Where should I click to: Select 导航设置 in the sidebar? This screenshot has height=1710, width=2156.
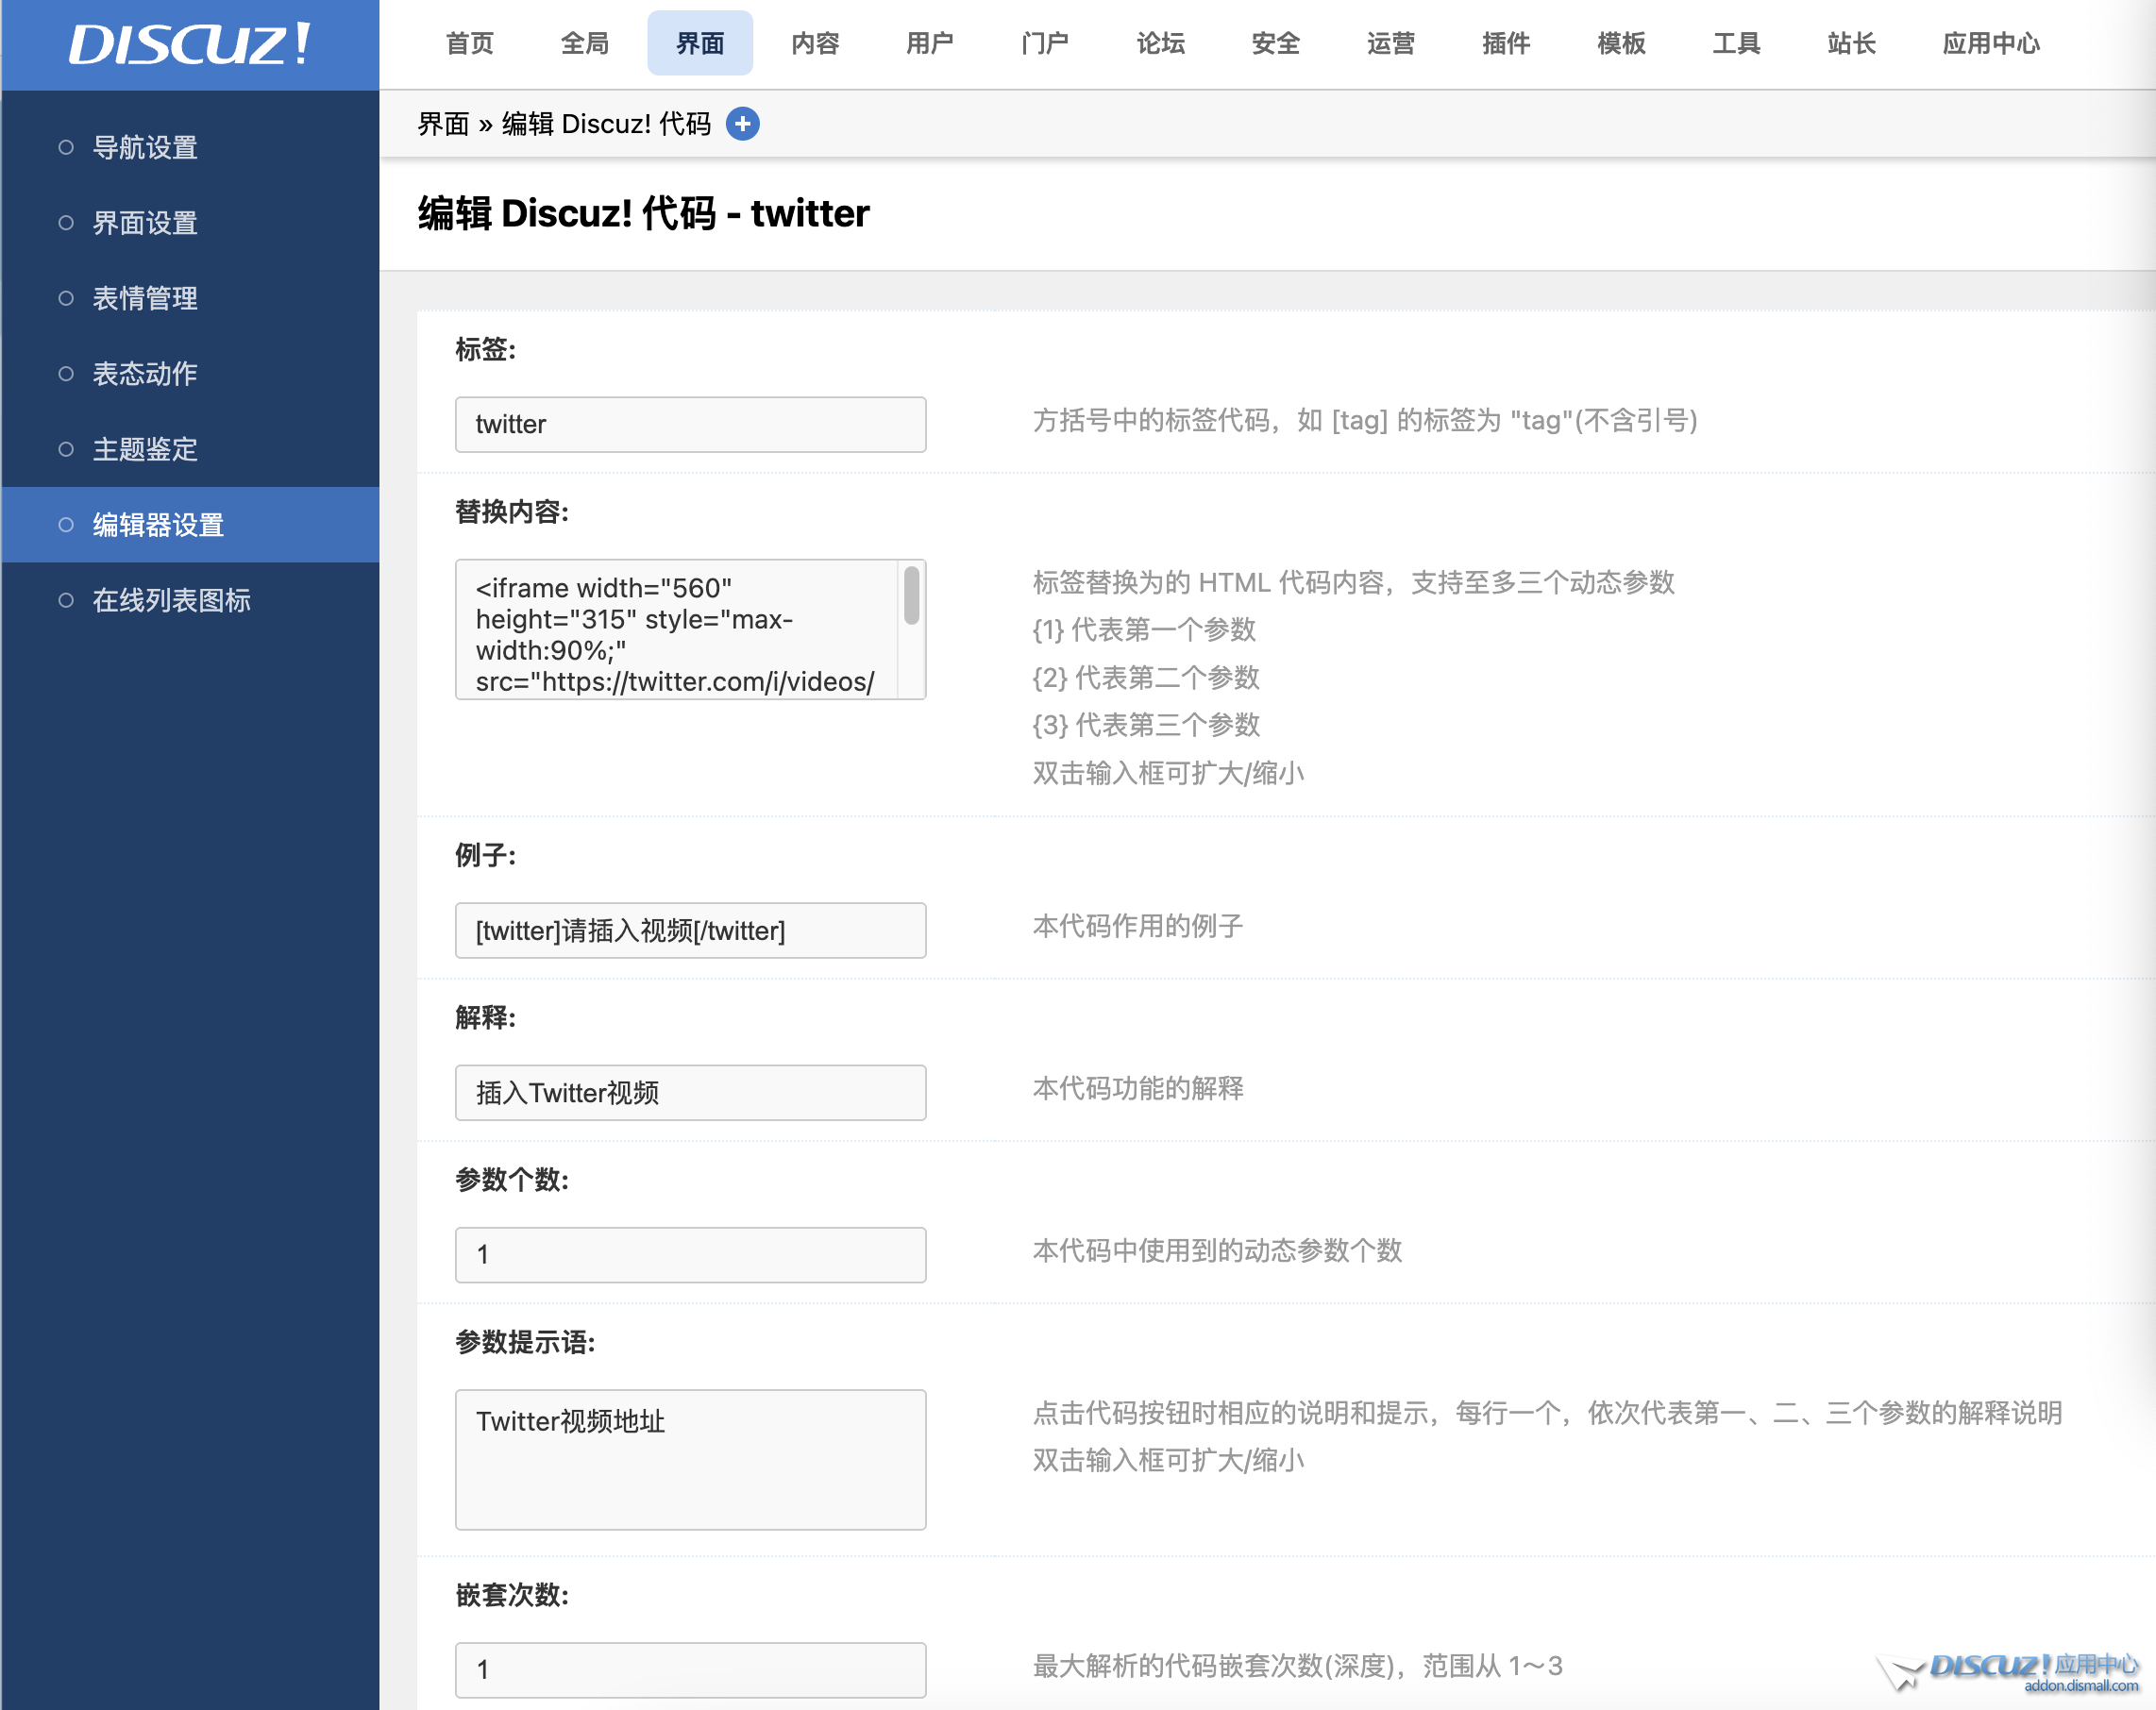coord(145,148)
